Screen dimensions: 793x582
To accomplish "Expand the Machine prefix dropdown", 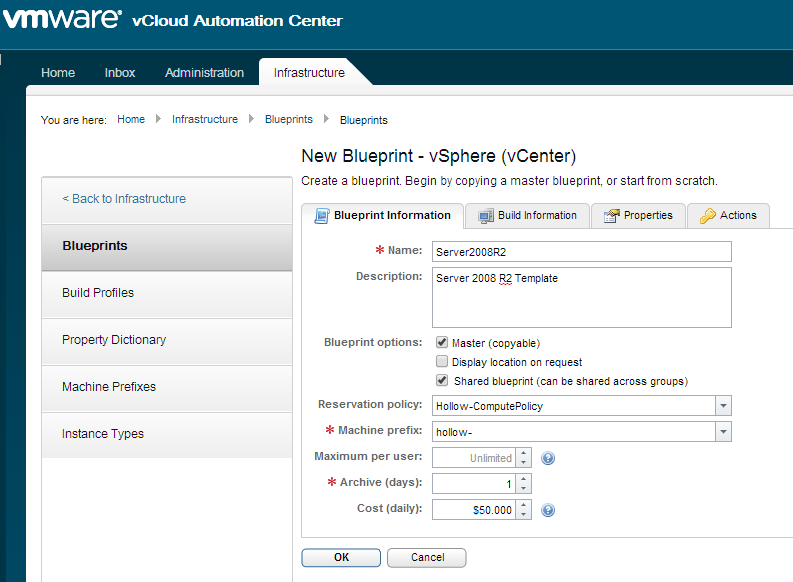I will coord(723,432).
